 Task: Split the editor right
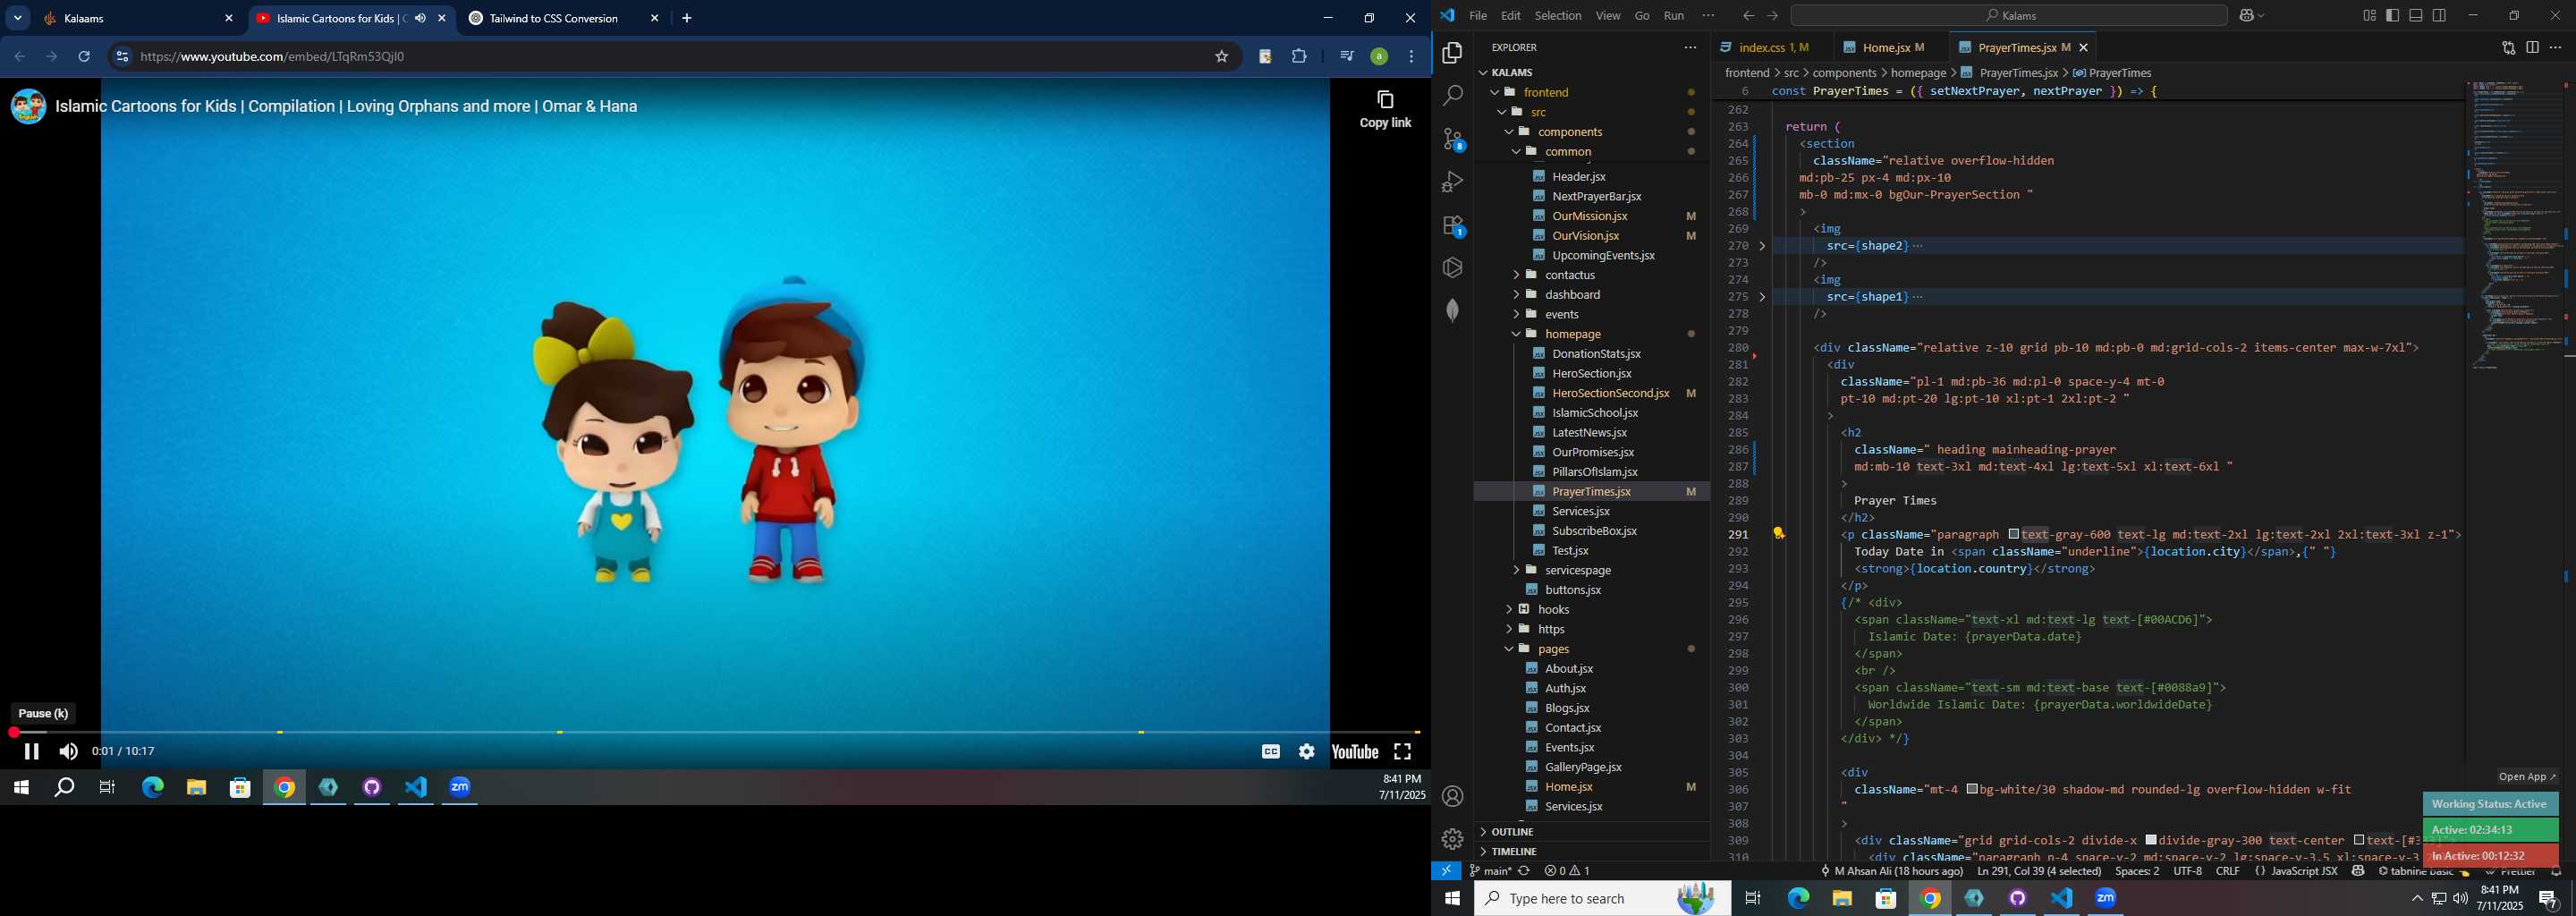click(x=2532, y=48)
